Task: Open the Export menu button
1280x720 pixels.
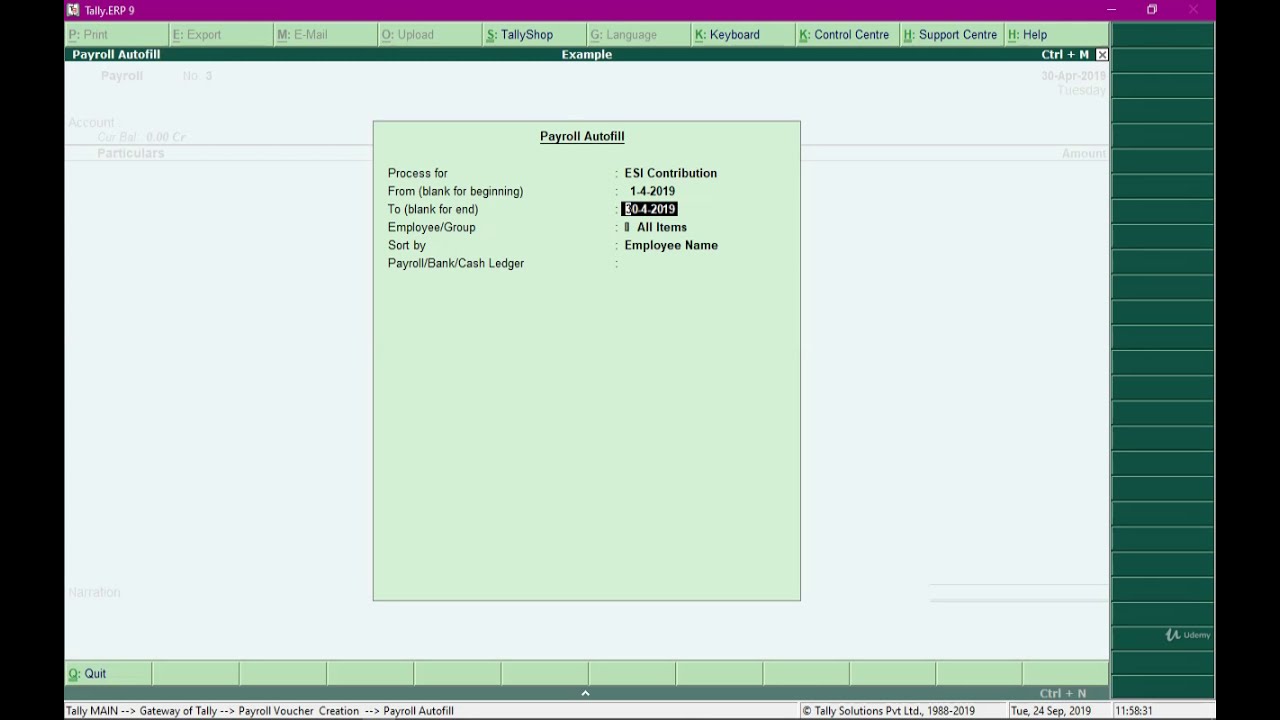Action: point(220,35)
